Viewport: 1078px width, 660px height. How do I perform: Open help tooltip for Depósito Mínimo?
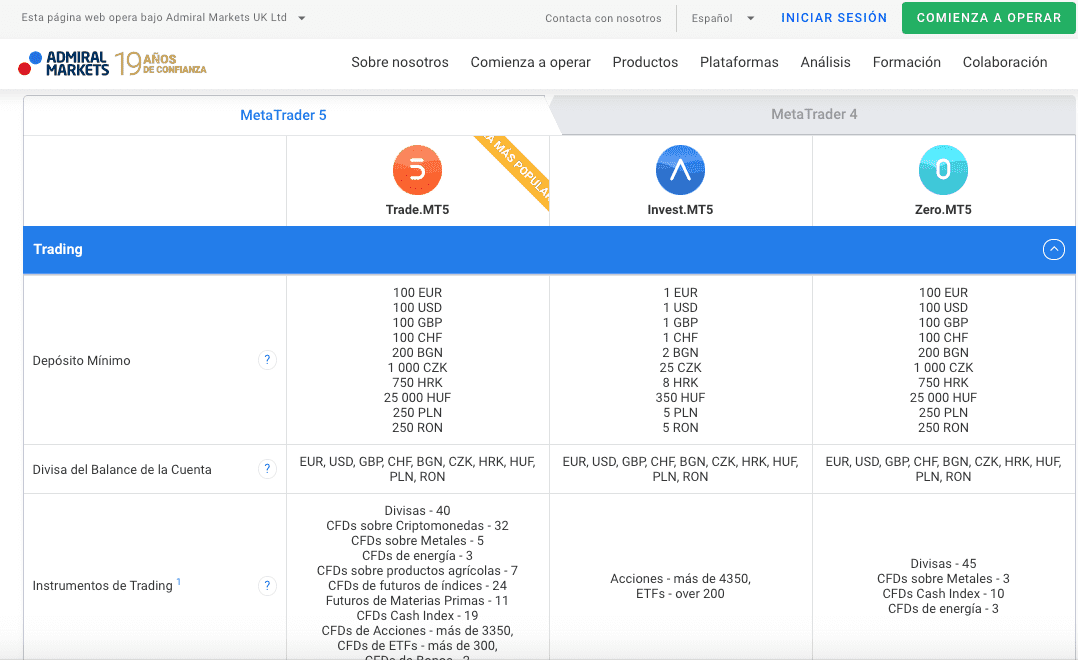(267, 360)
